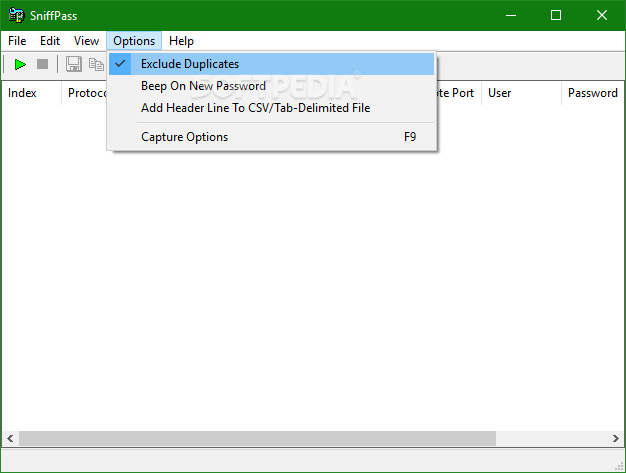Minimize the SniffPass window
Viewport: 626px width, 473px height.
511,16
